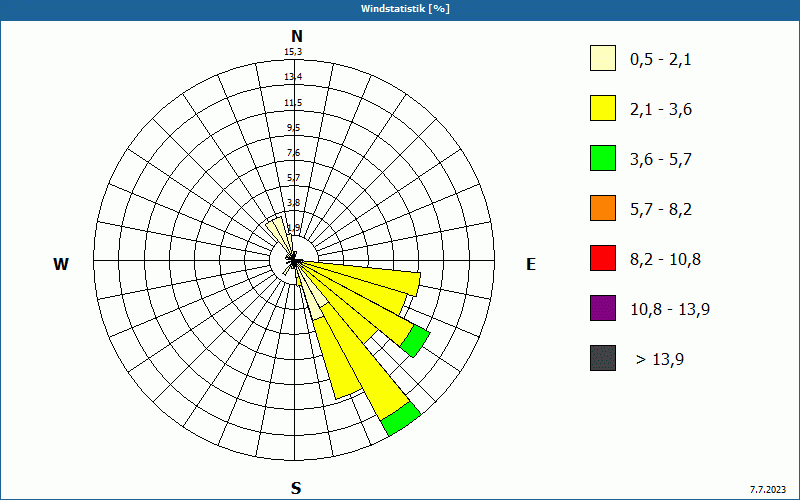Click the 3,8 radial axis value
The width and height of the screenshot is (800, 500).
tap(293, 203)
